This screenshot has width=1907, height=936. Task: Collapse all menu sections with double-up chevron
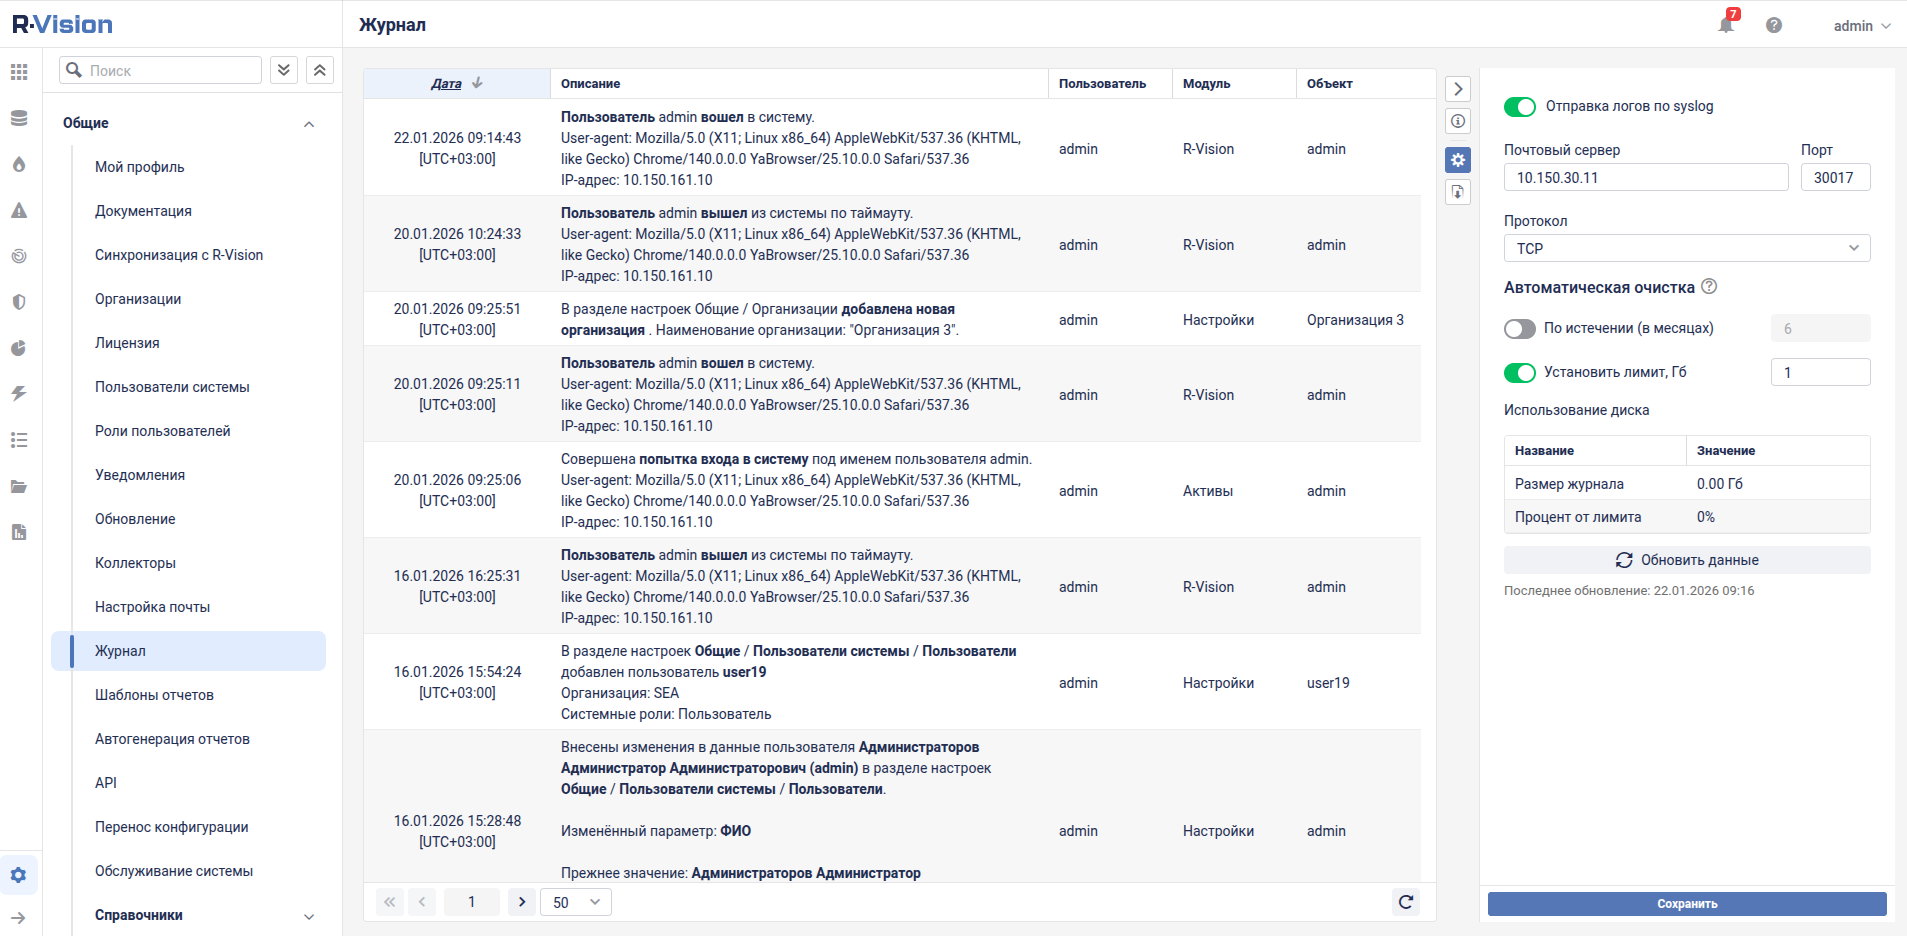[x=319, y=70]
